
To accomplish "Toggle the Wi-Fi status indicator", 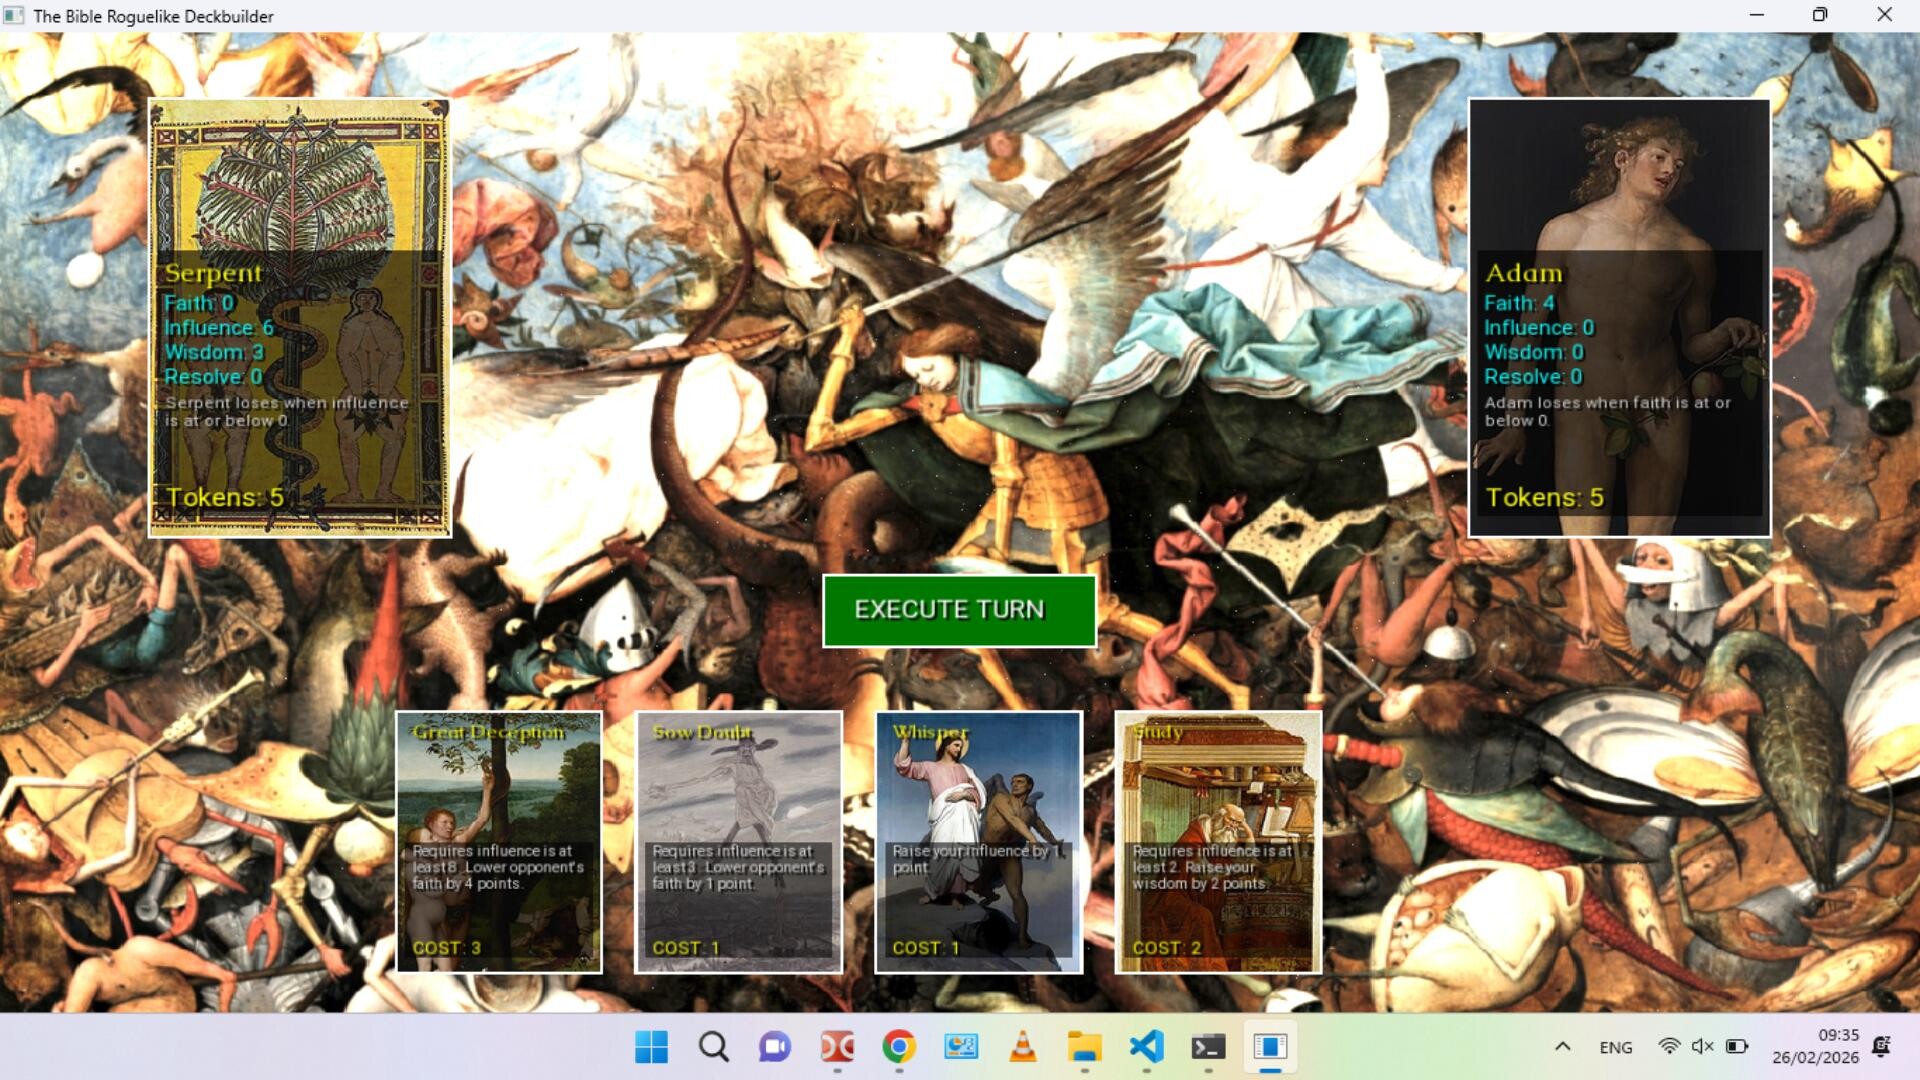I will coord(1669,1048).
